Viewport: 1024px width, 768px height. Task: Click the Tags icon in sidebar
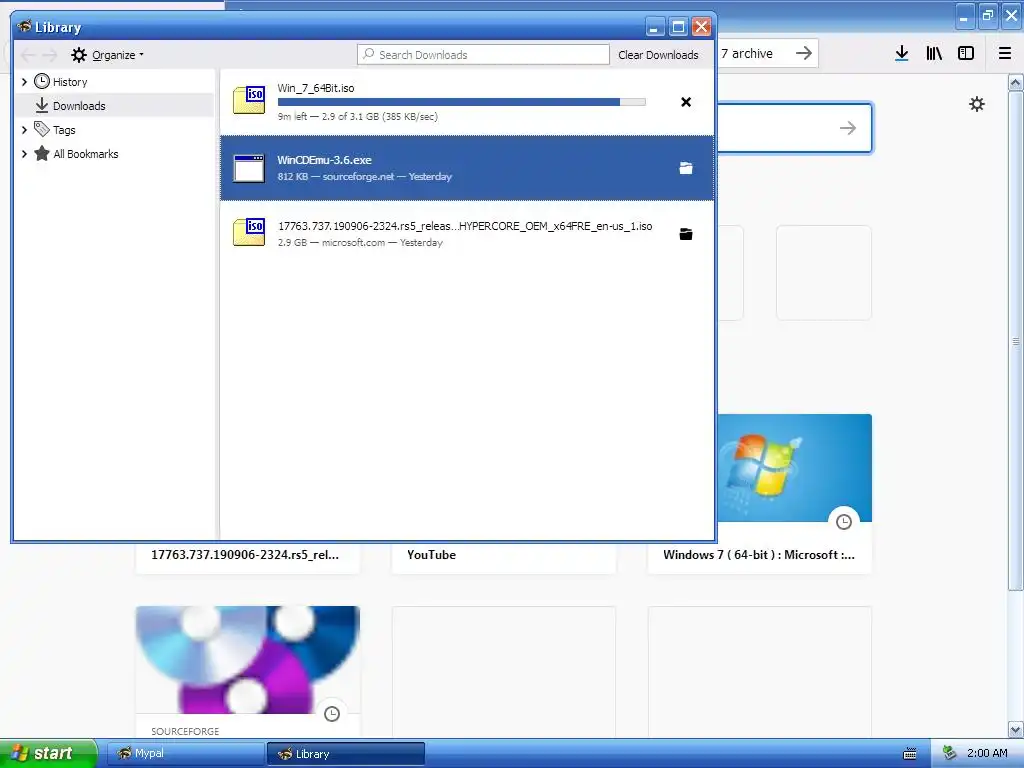[42, 129]
